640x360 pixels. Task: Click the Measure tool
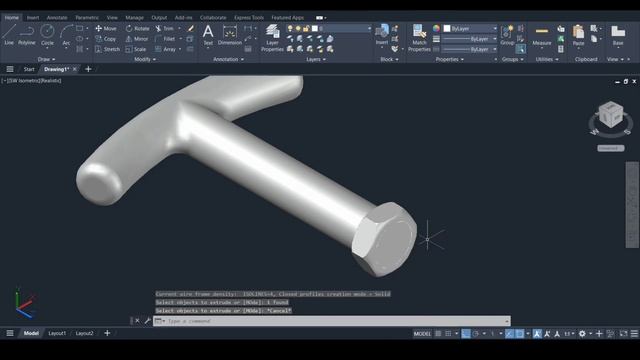(542, 35)
